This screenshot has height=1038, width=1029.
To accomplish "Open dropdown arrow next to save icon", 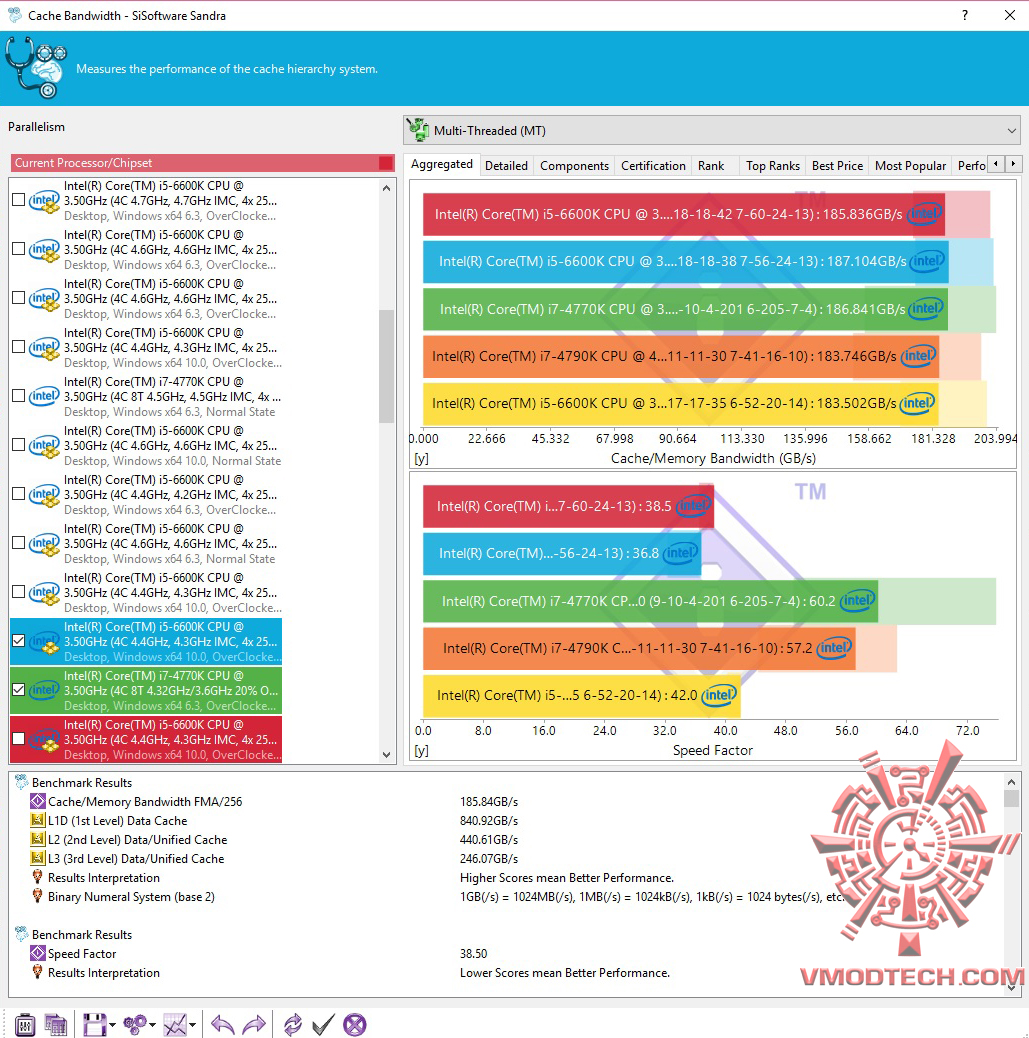I will tap(112, 1025).
